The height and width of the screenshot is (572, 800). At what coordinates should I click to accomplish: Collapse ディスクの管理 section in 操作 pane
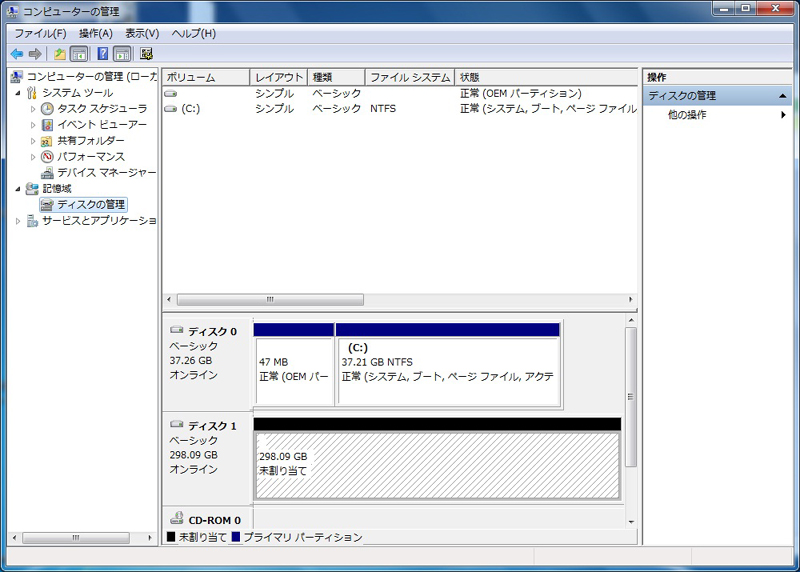[783, 96]
